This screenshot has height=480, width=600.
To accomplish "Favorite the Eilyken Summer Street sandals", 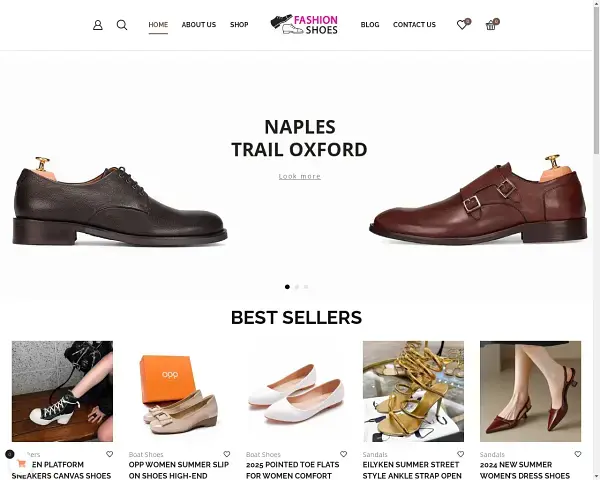I will [x=461, y=454].
